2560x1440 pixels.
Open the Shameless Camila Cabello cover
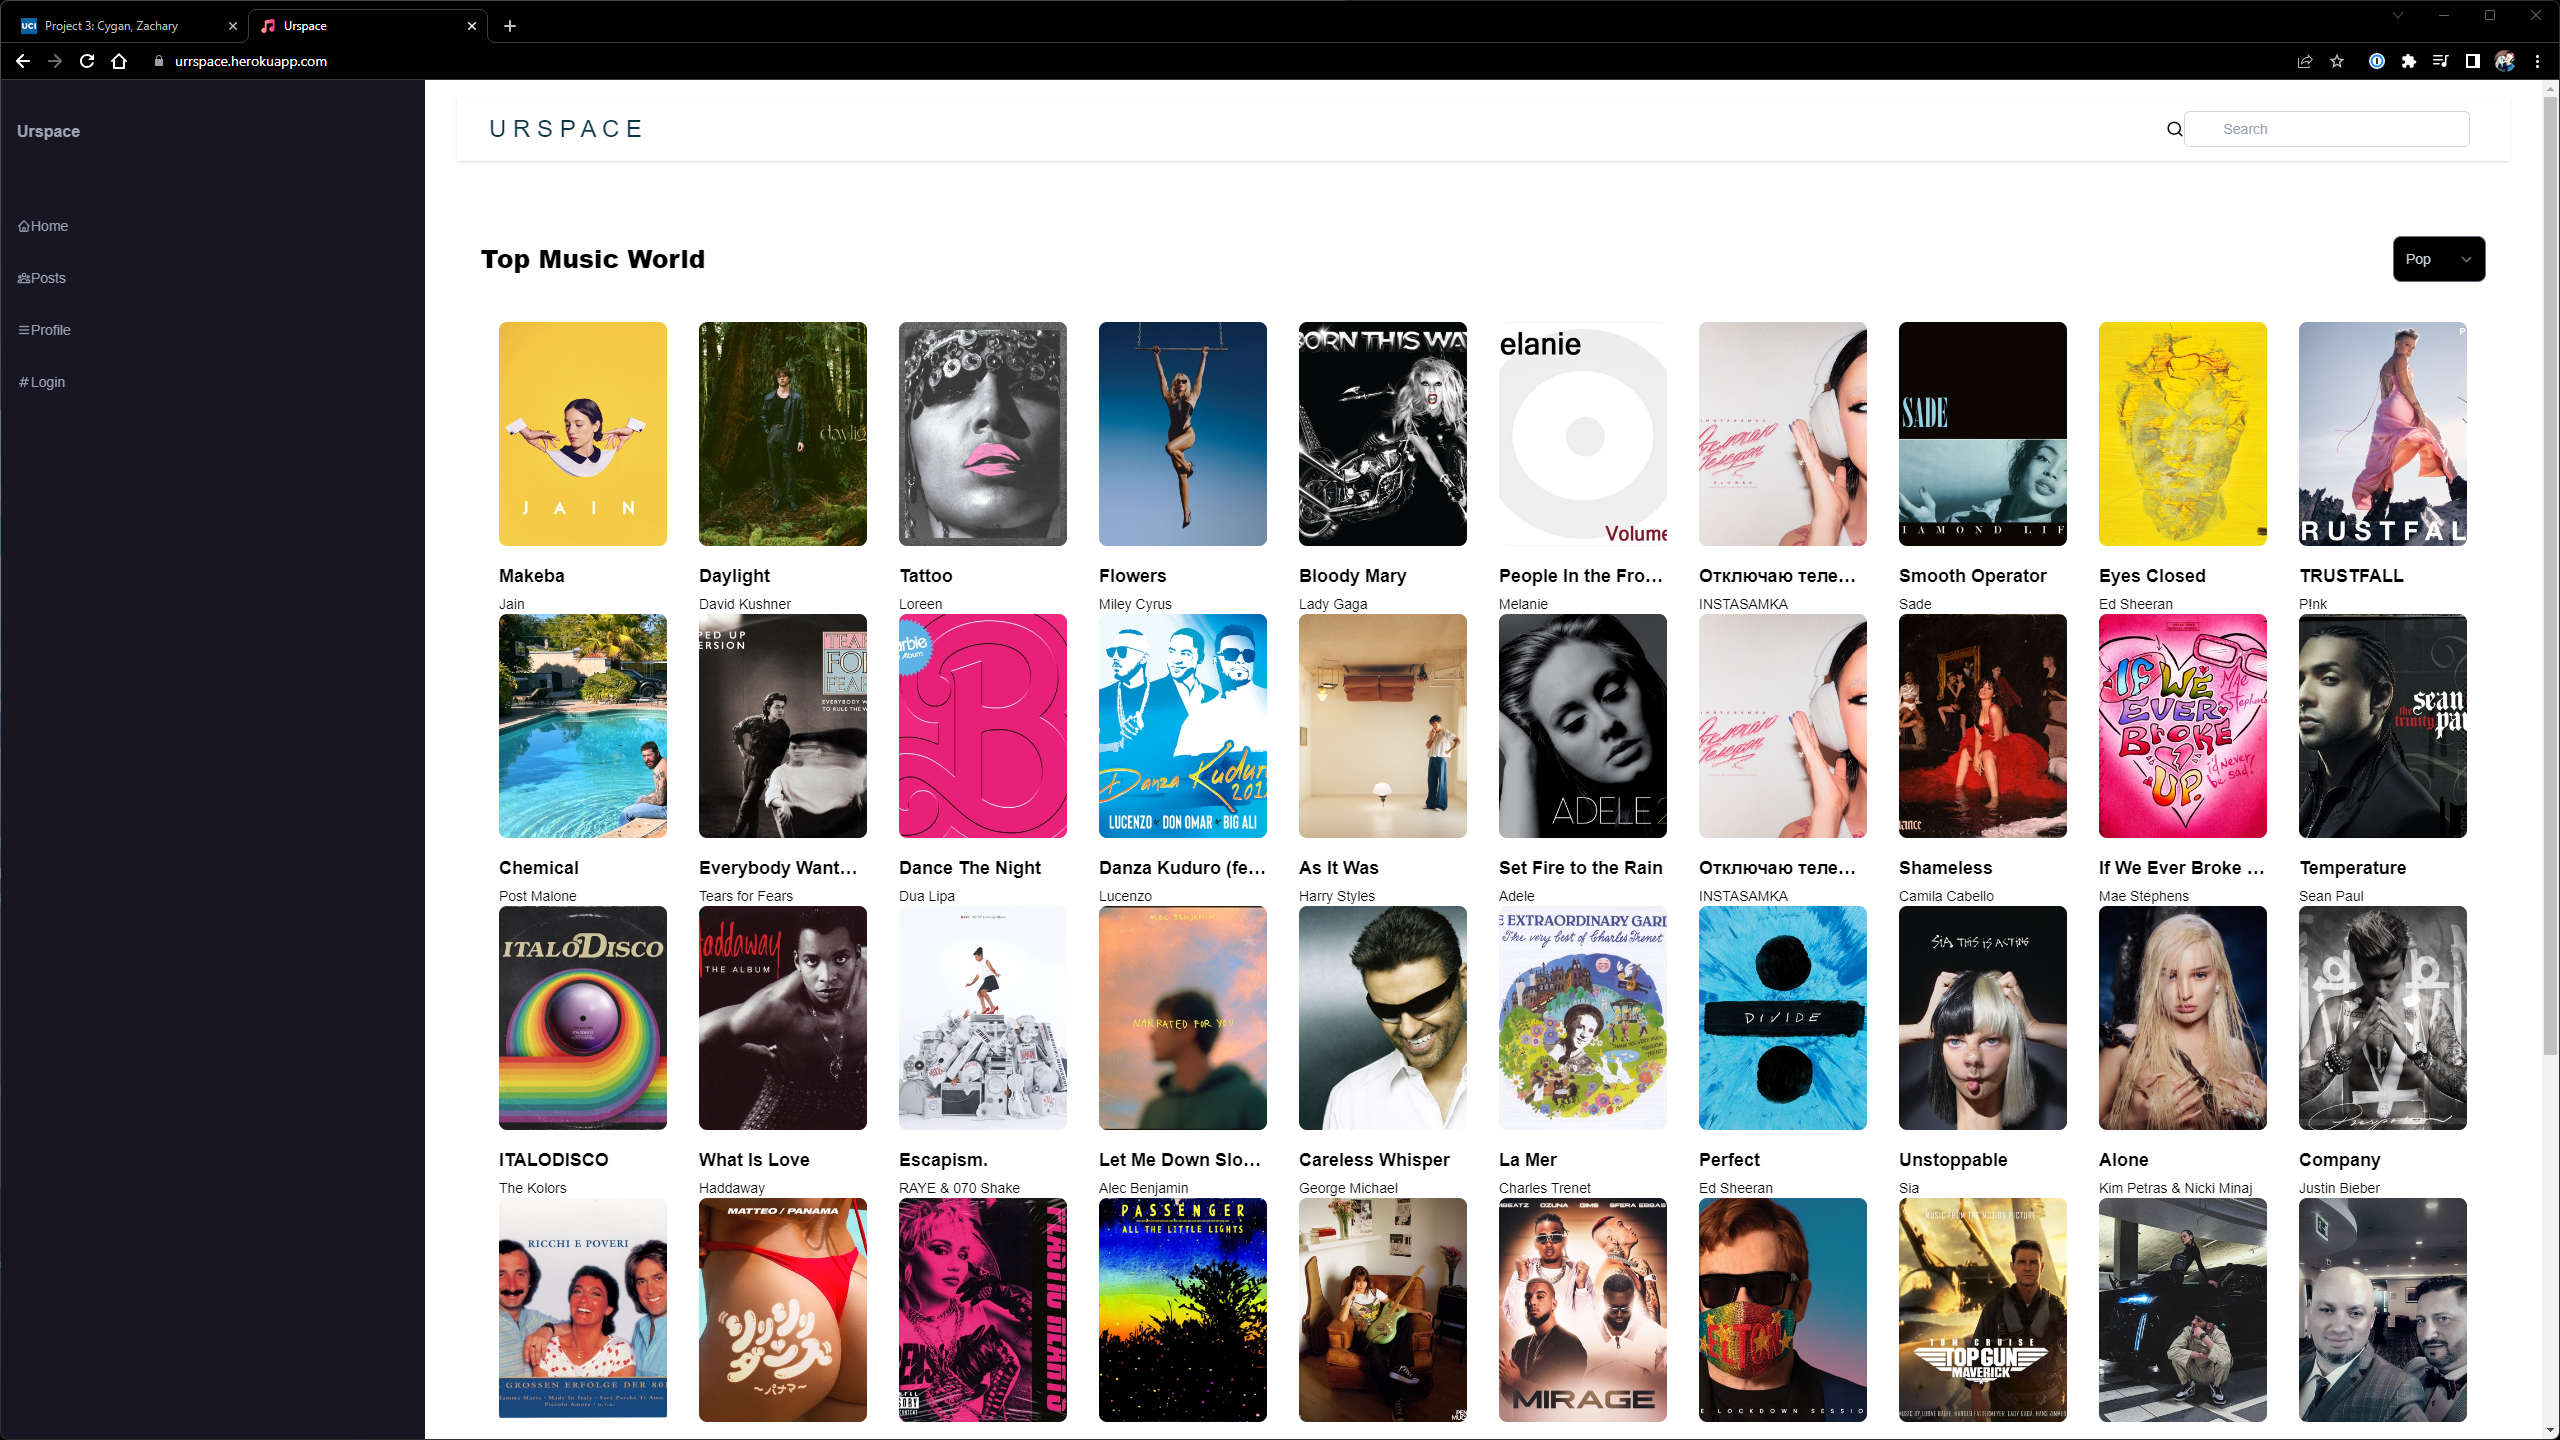pyautogui.click(x=1983, y=726)
